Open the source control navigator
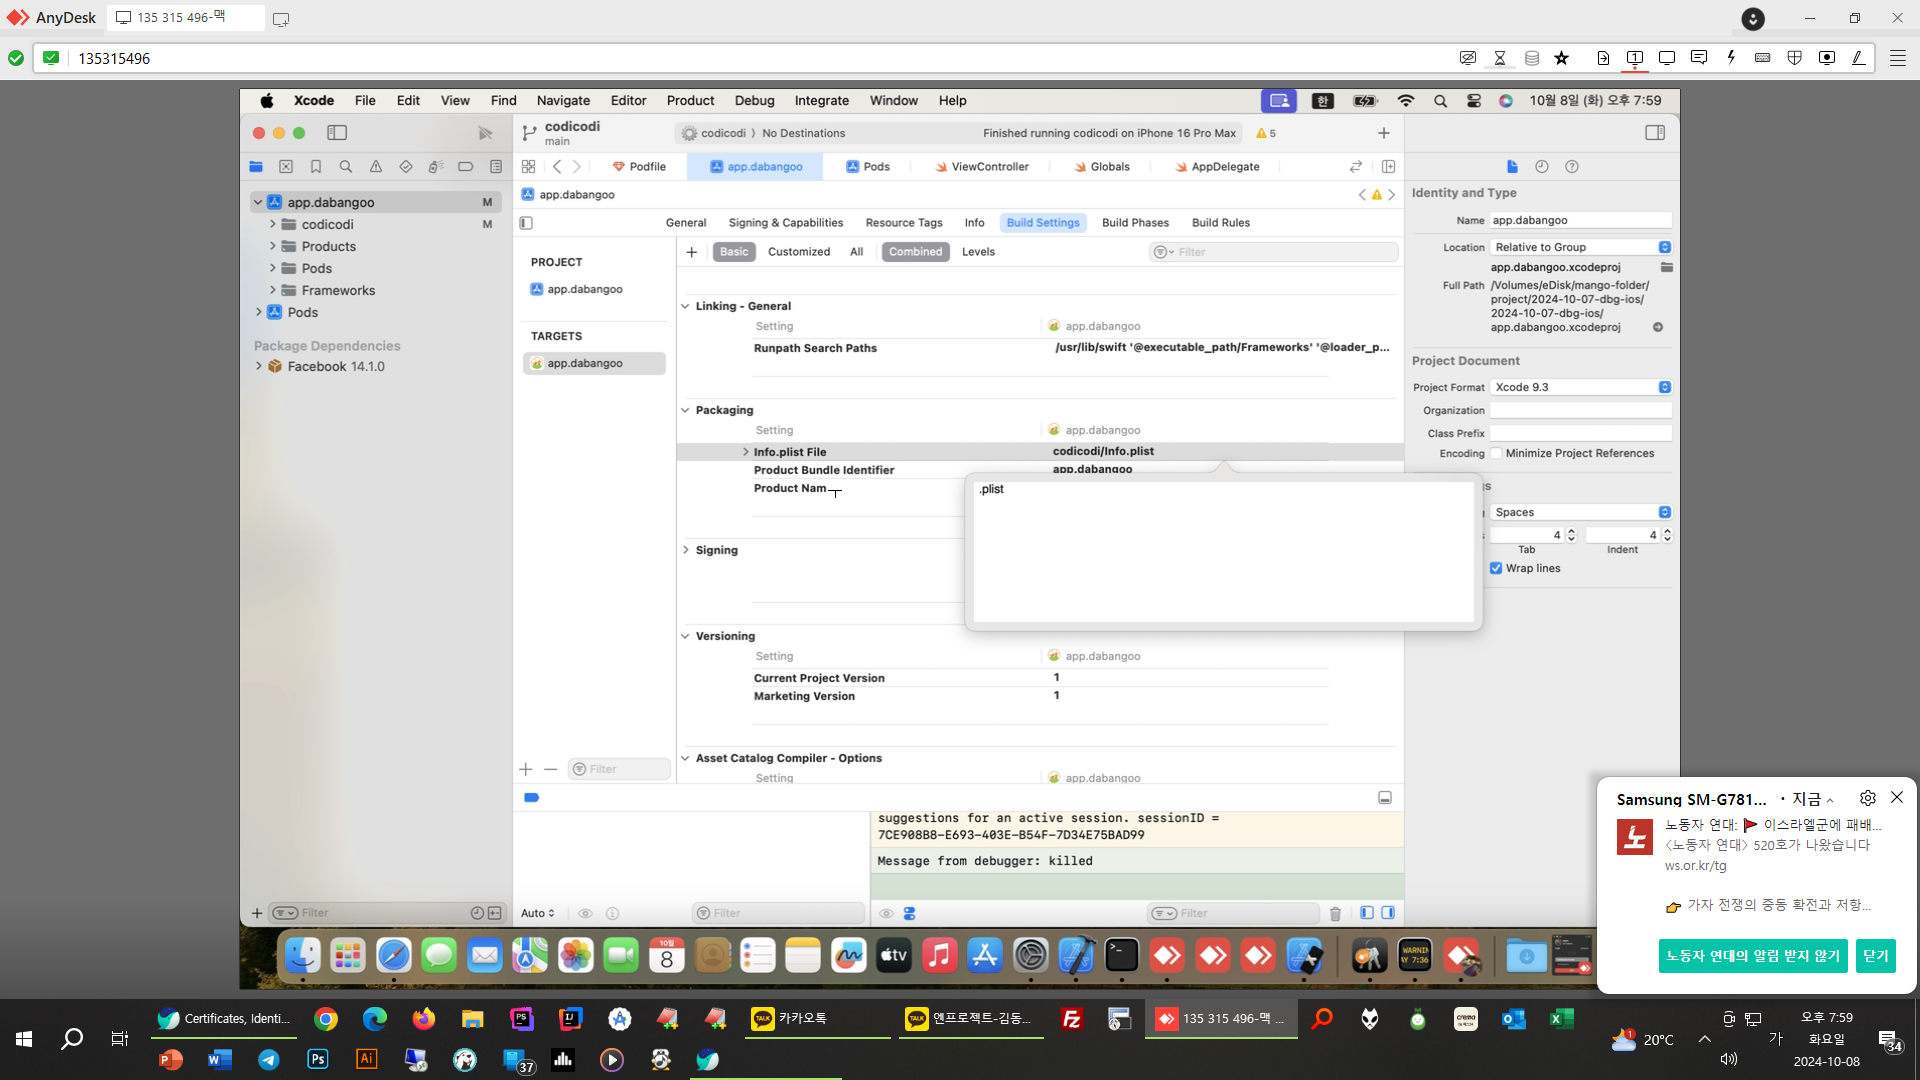The height and width of the screenshot is (1080, 1920). [286, 167]
